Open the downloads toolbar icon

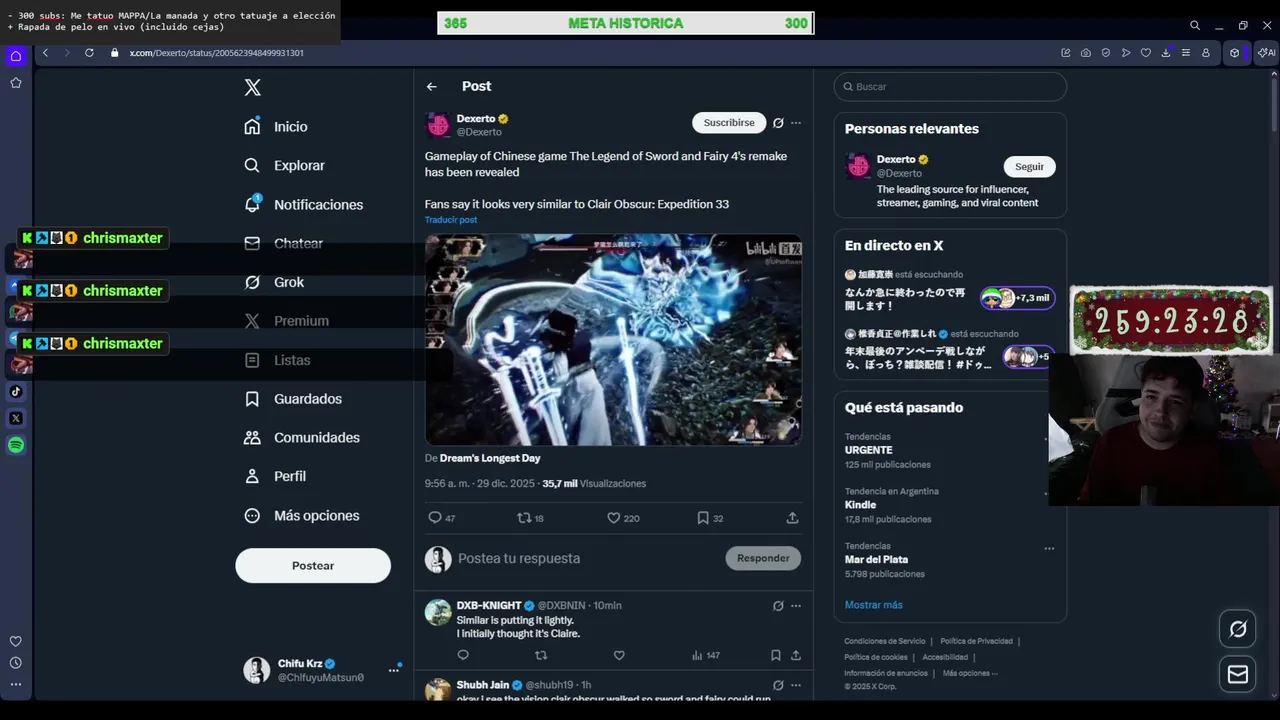pyautogui.click(x=1166, y=53)
